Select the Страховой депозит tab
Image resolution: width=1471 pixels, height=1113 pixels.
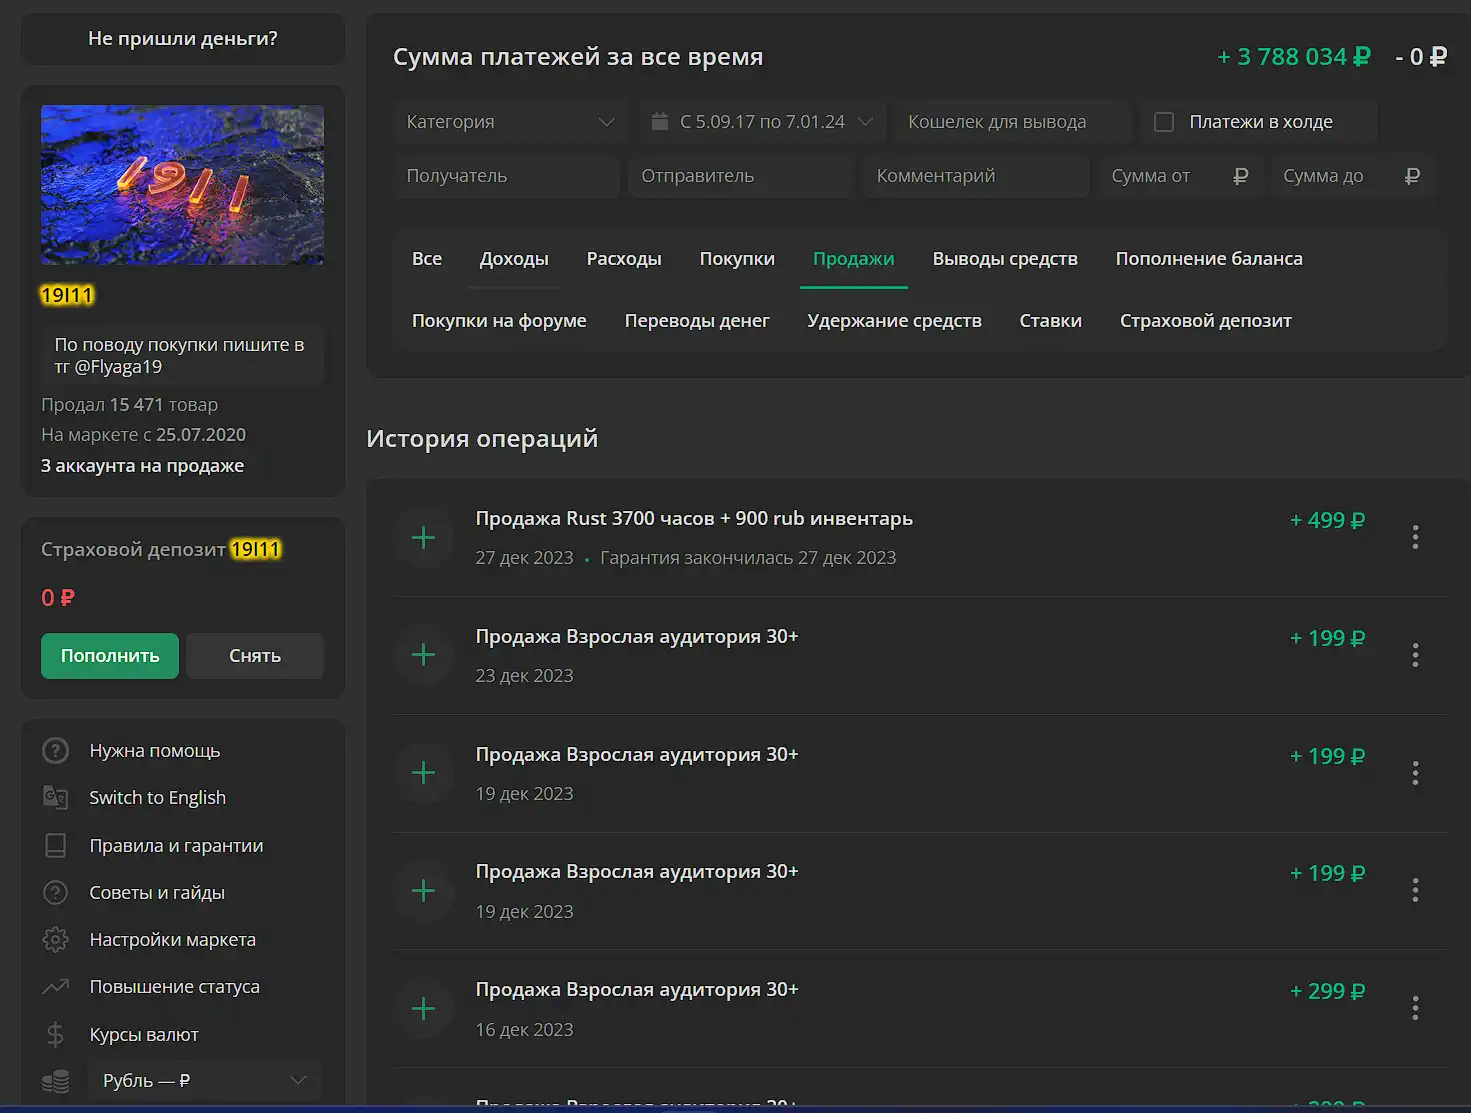pos(1206,321)
